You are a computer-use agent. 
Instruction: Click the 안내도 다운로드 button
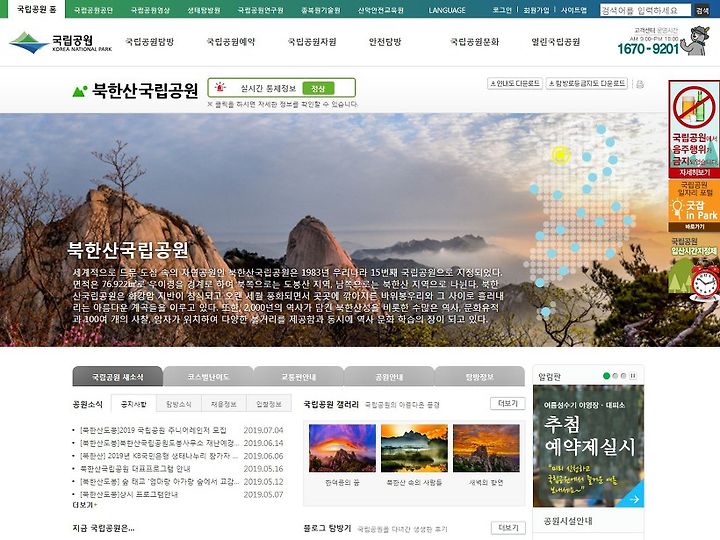click(x=515, y=84)
